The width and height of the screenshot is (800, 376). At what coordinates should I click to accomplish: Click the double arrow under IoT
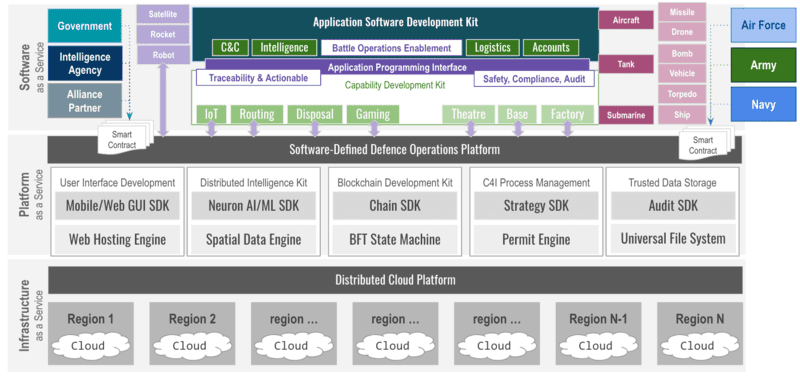click(212, 129)
